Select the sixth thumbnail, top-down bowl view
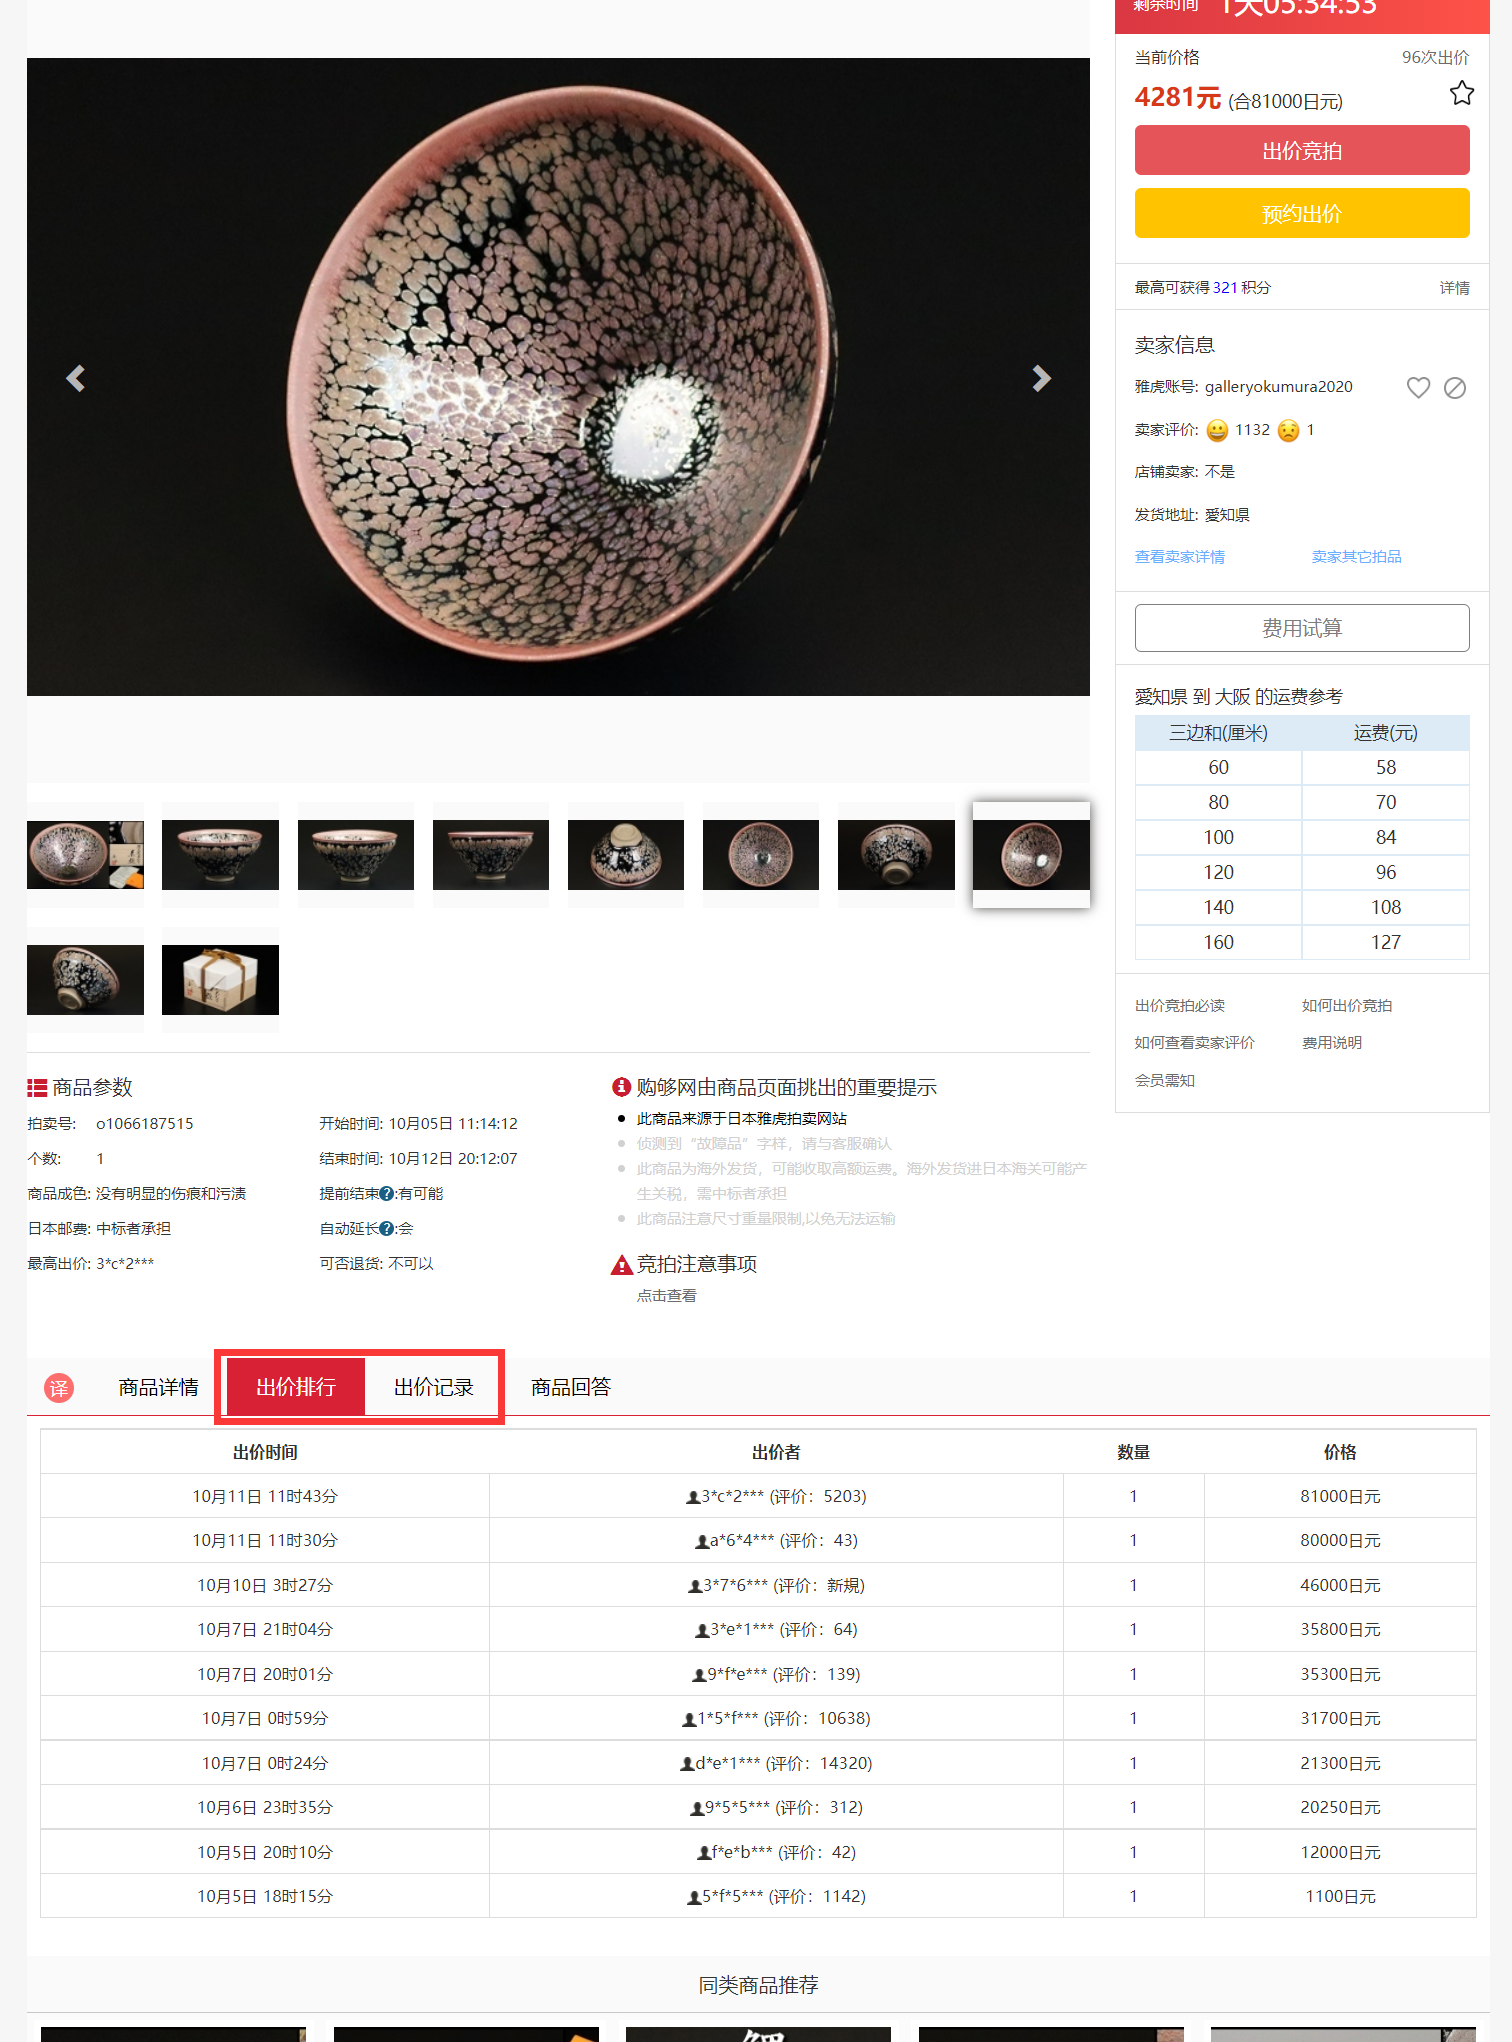This screenshot has width=1512, height=2042. point(760,855)
